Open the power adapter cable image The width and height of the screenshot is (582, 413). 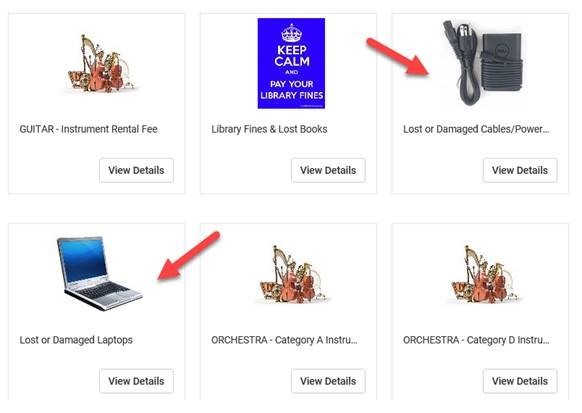(484, 63)
